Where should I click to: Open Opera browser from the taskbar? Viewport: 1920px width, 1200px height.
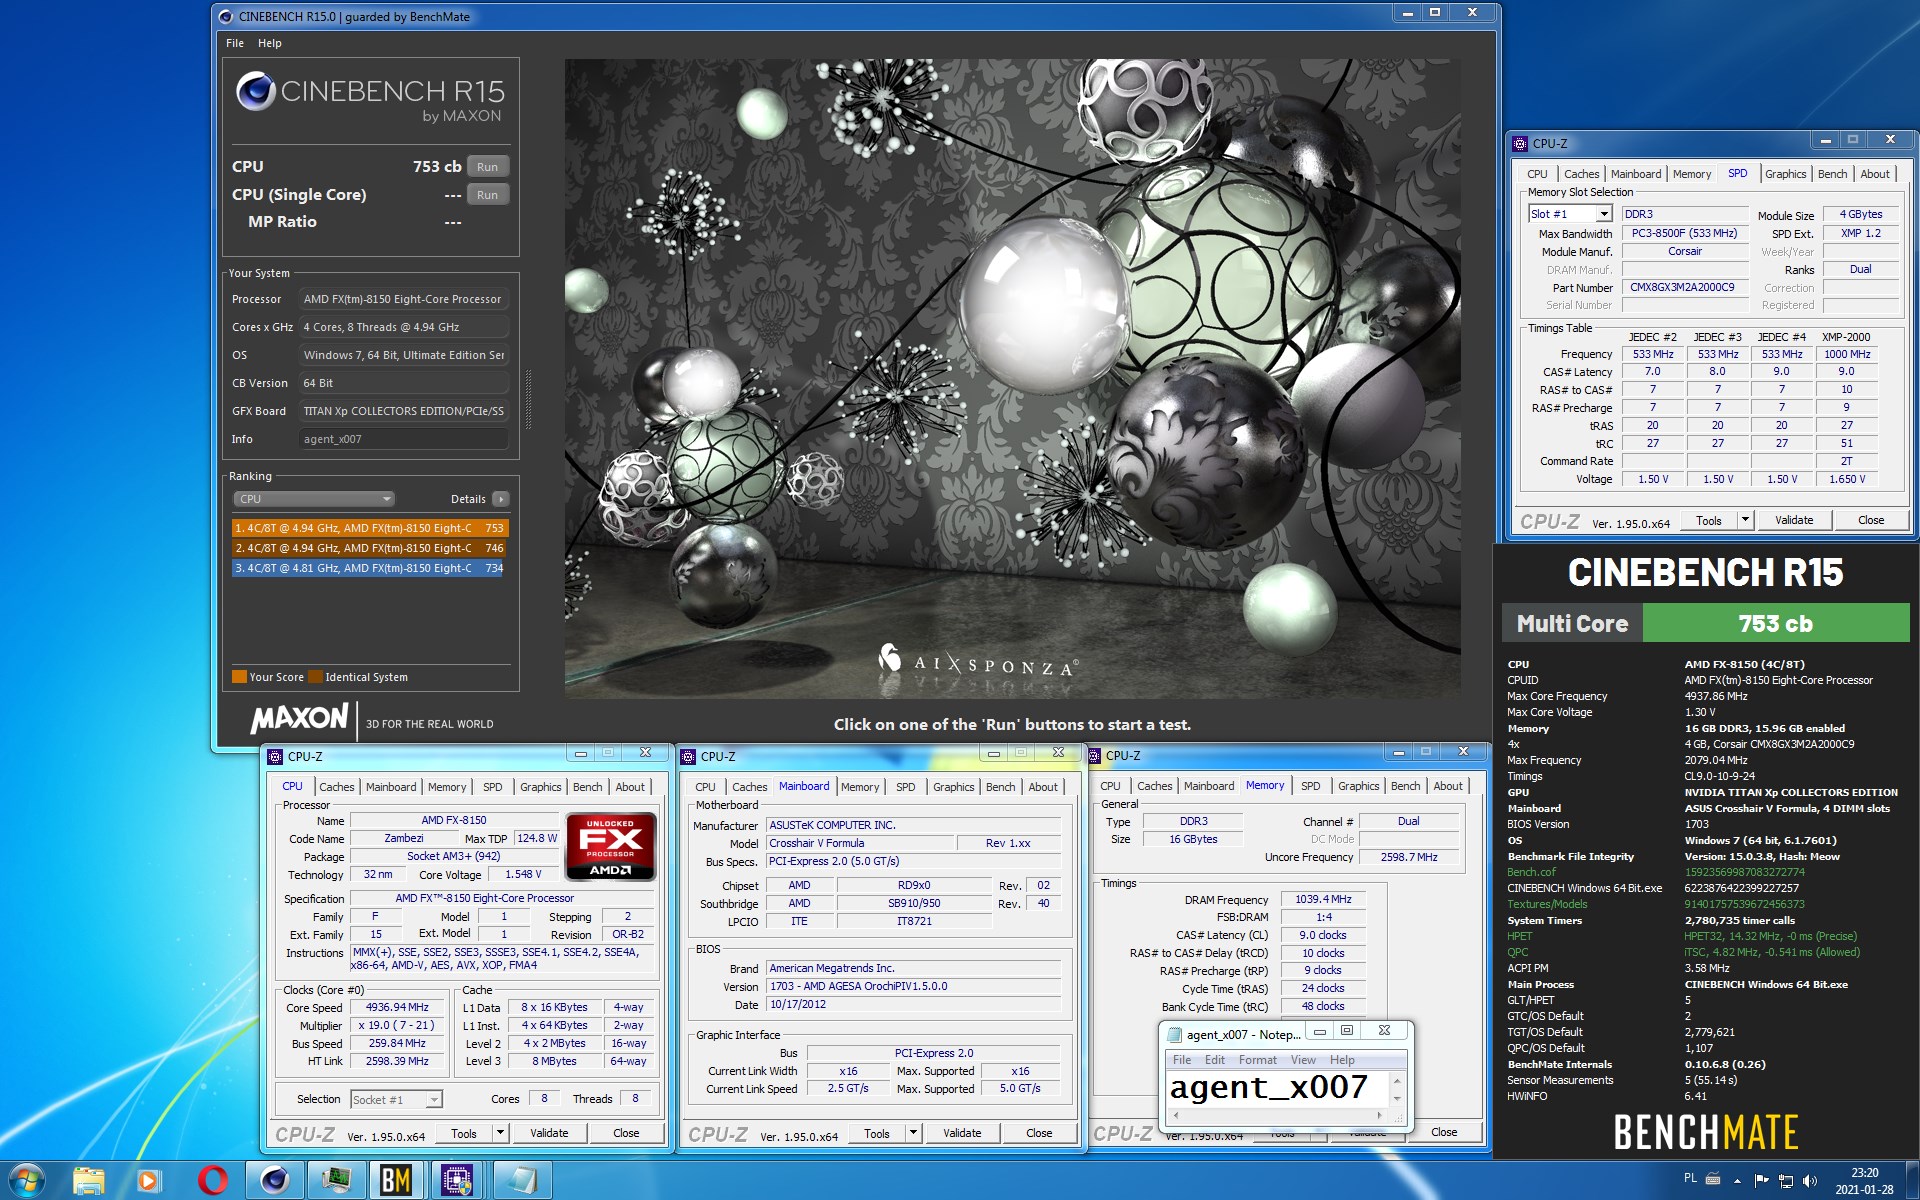211,1181
